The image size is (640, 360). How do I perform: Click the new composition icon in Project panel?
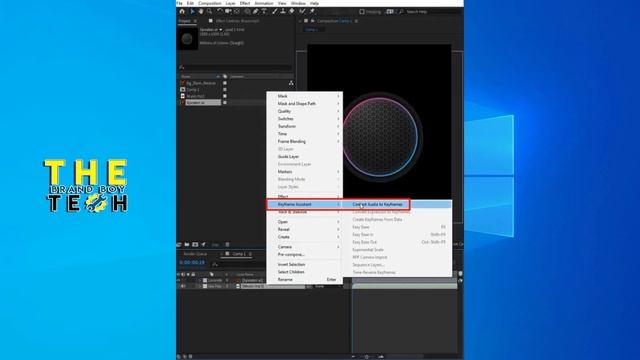pos(195,244)
